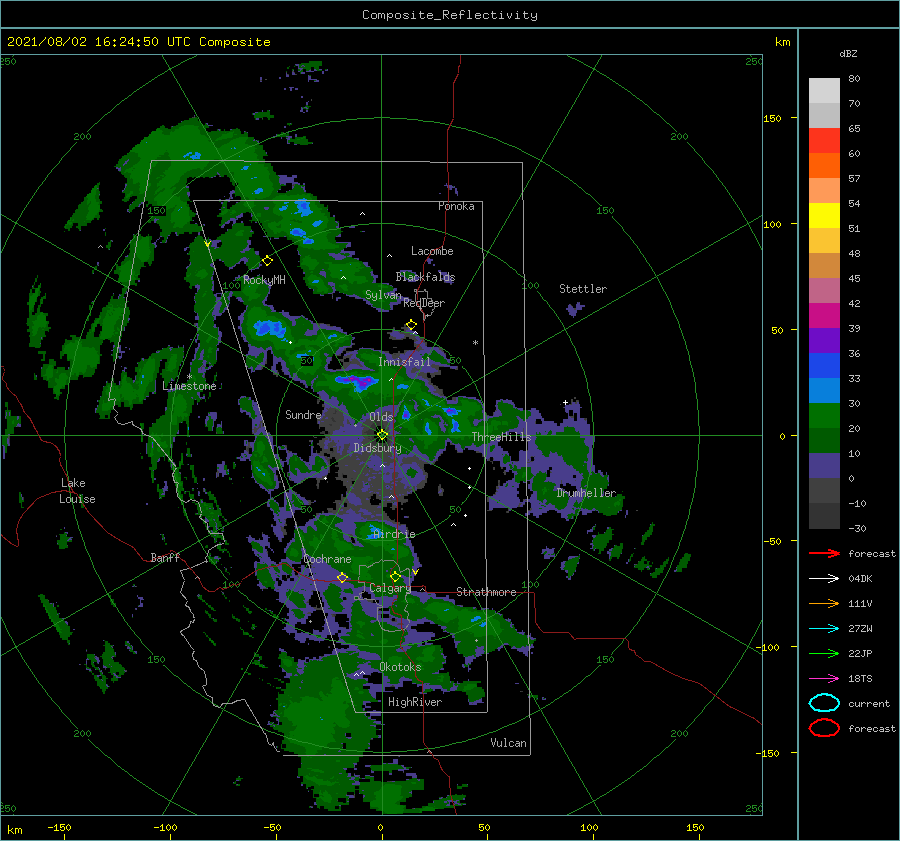Click the Sylvan label on map
Viewport: 900px width, 841px height.
pos(383,295)
